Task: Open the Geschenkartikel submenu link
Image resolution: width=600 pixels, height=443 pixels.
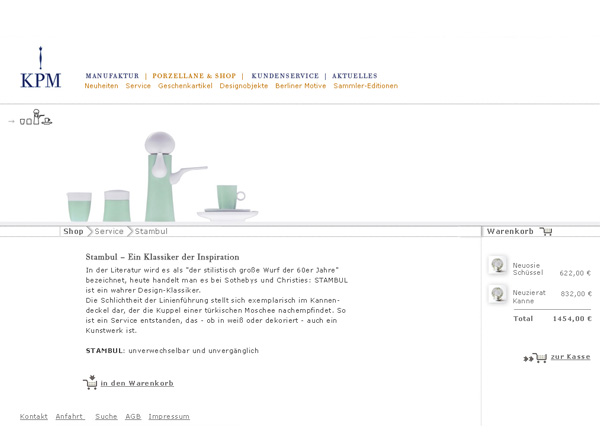Action: point(185,86)
